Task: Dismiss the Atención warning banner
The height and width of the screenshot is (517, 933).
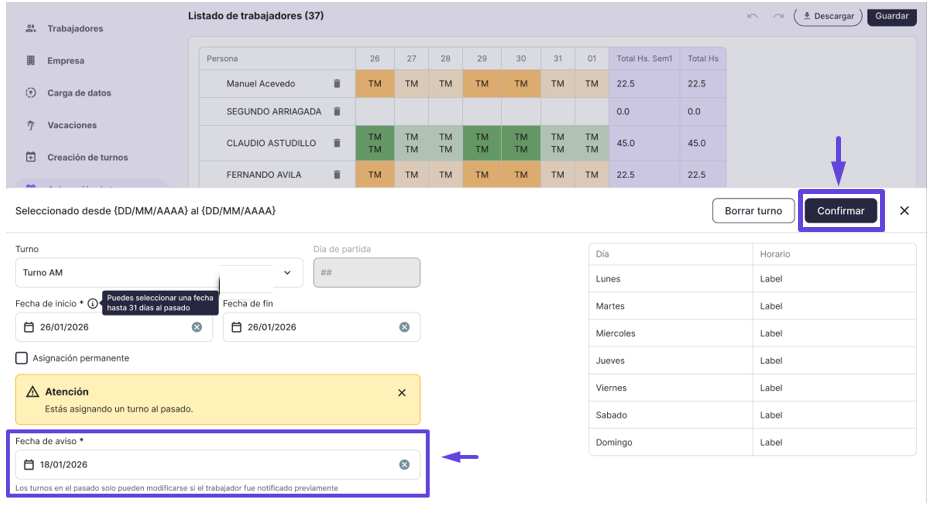Action: point(402,393)
